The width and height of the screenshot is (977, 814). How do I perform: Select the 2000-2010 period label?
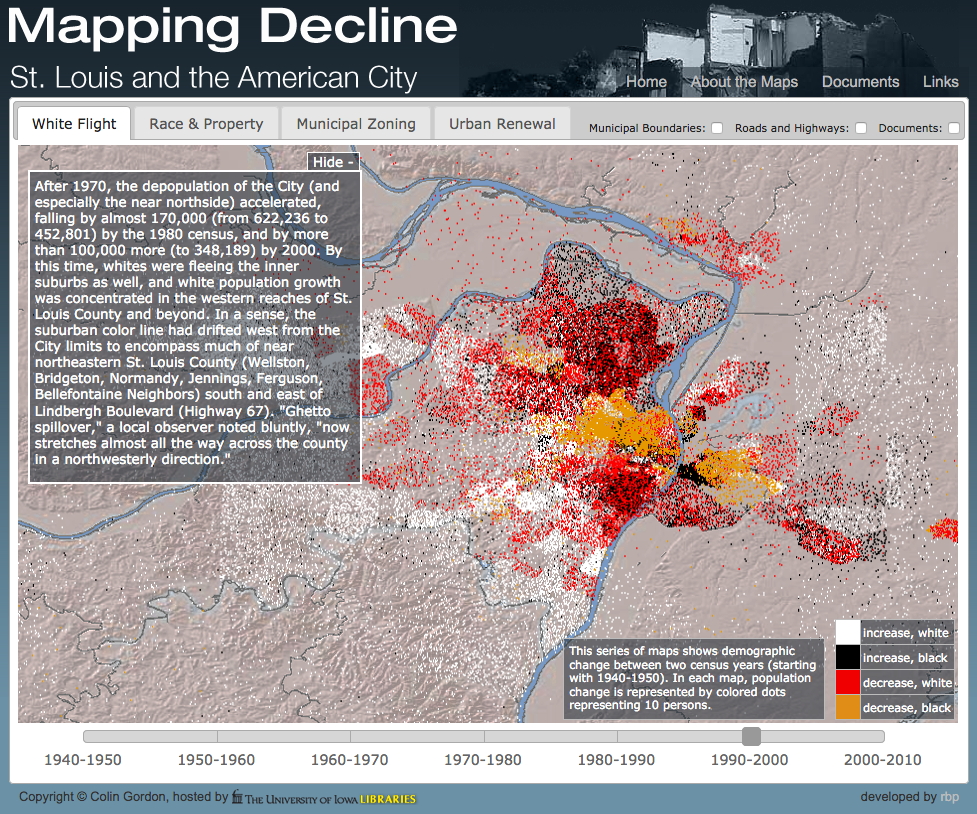883,760
